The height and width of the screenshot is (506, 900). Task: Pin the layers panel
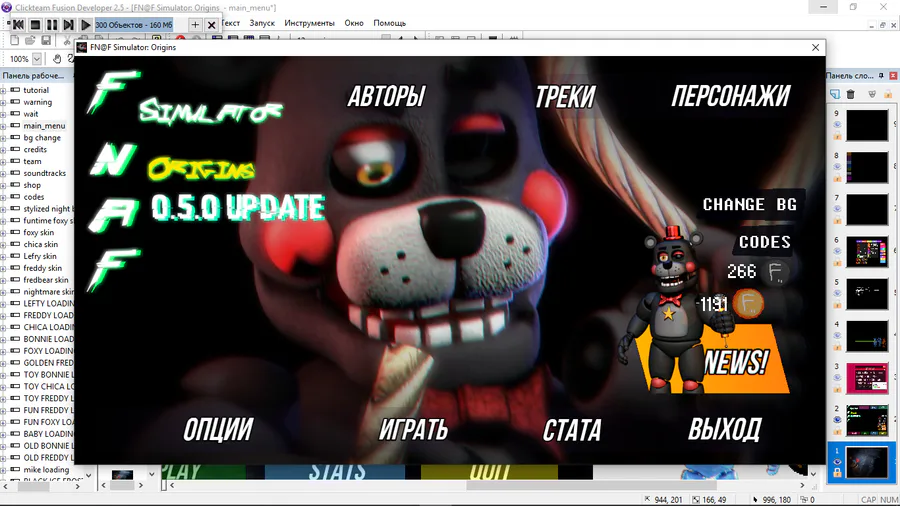click(x=881, y=76)
